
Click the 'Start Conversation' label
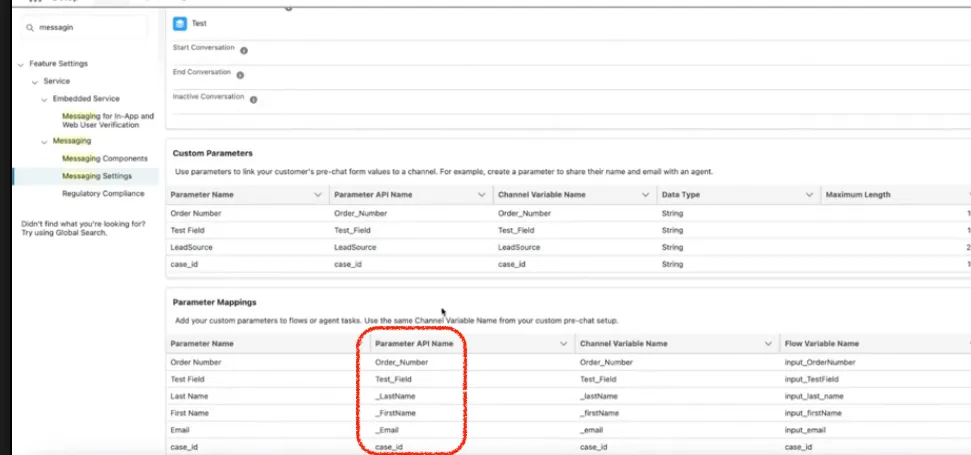tap(204, 48)
